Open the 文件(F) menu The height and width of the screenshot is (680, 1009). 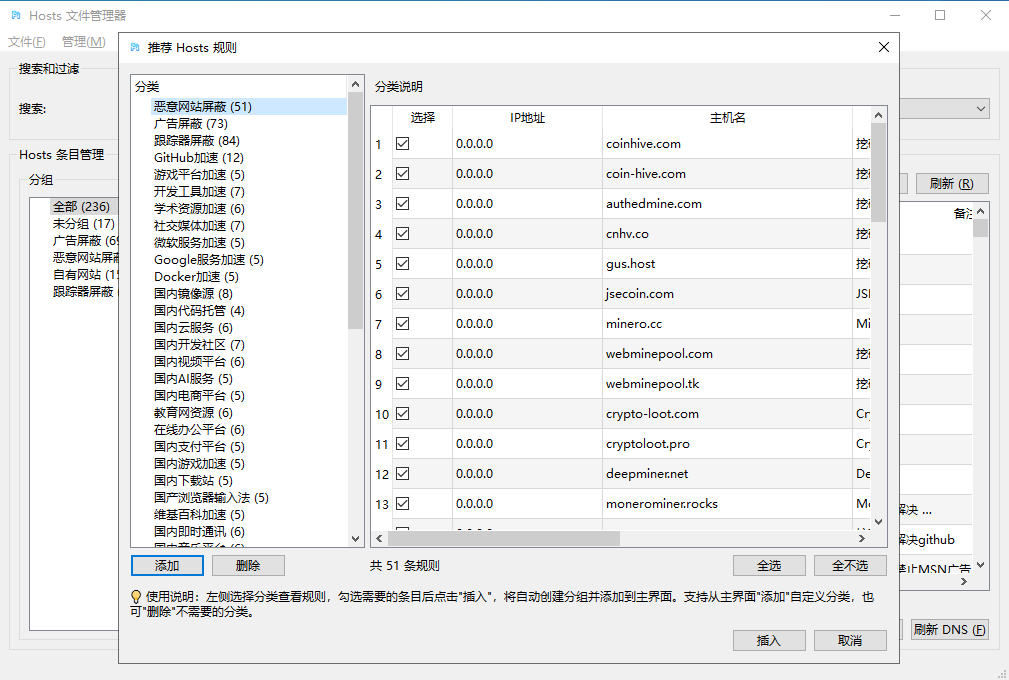(x=27, y=42)
